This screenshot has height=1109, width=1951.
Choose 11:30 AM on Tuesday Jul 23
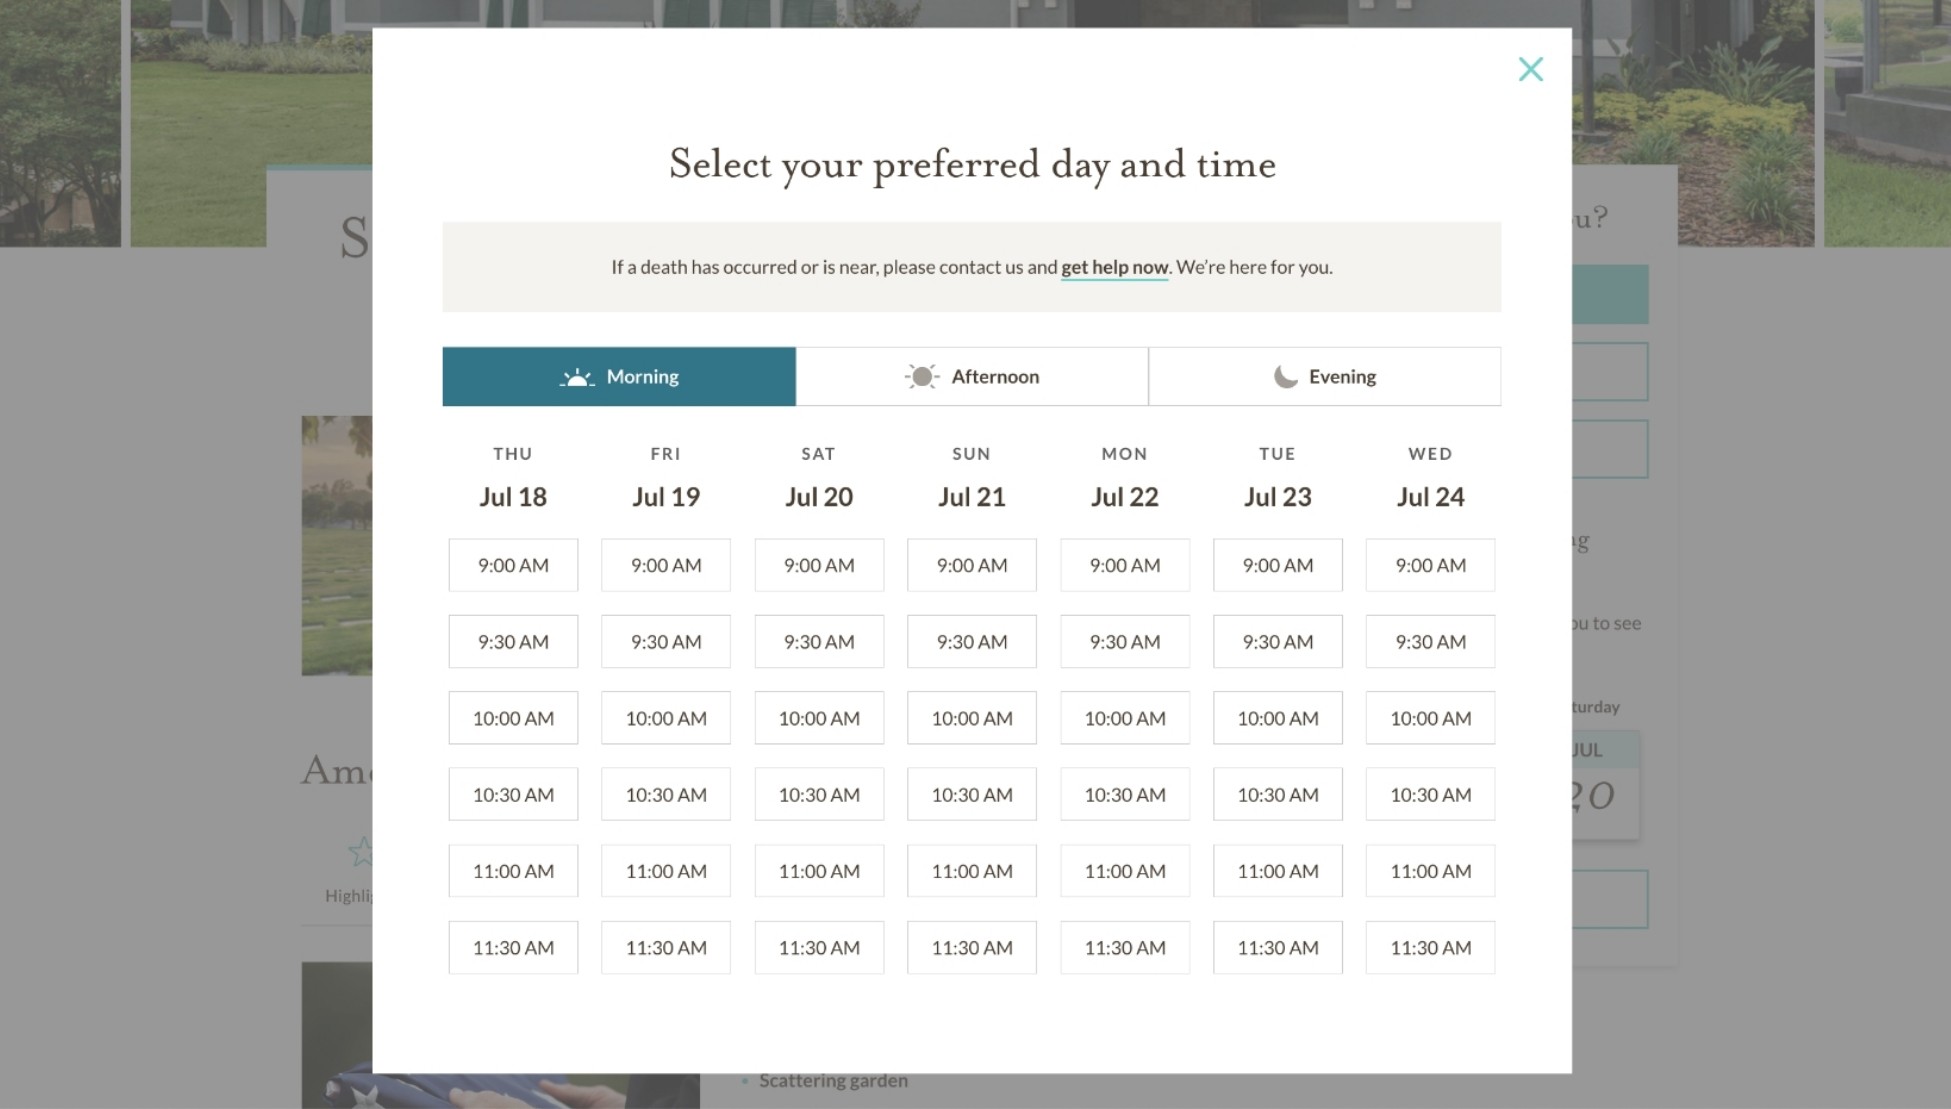1278,947
